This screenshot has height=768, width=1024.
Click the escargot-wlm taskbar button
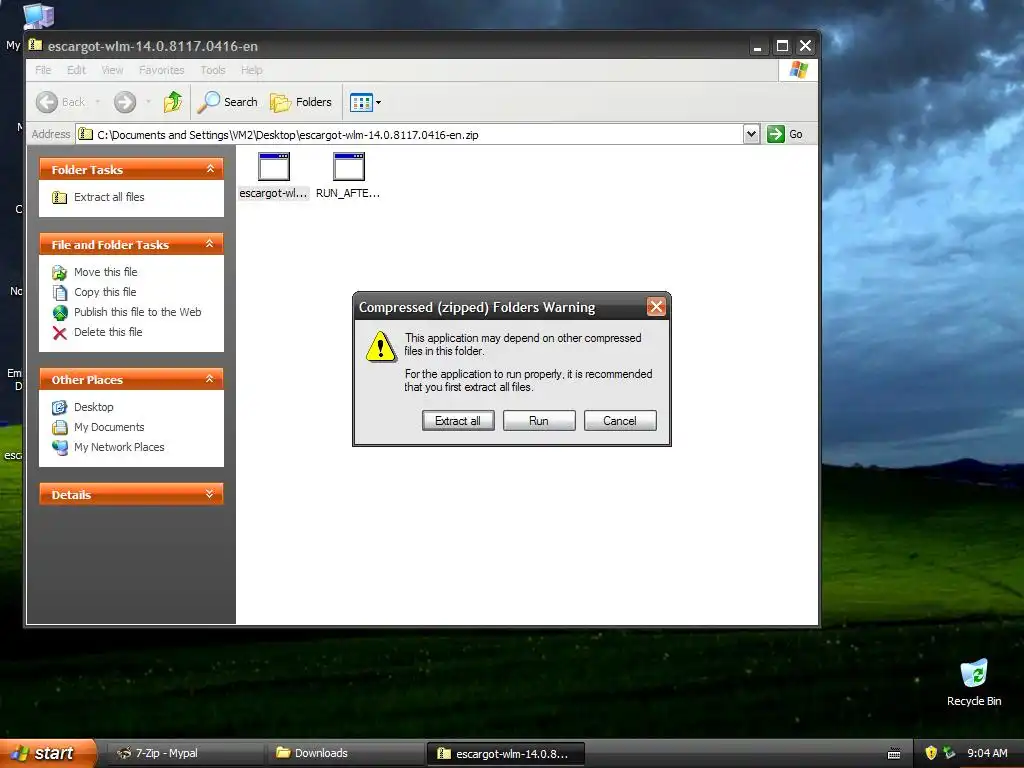(505, 753)
